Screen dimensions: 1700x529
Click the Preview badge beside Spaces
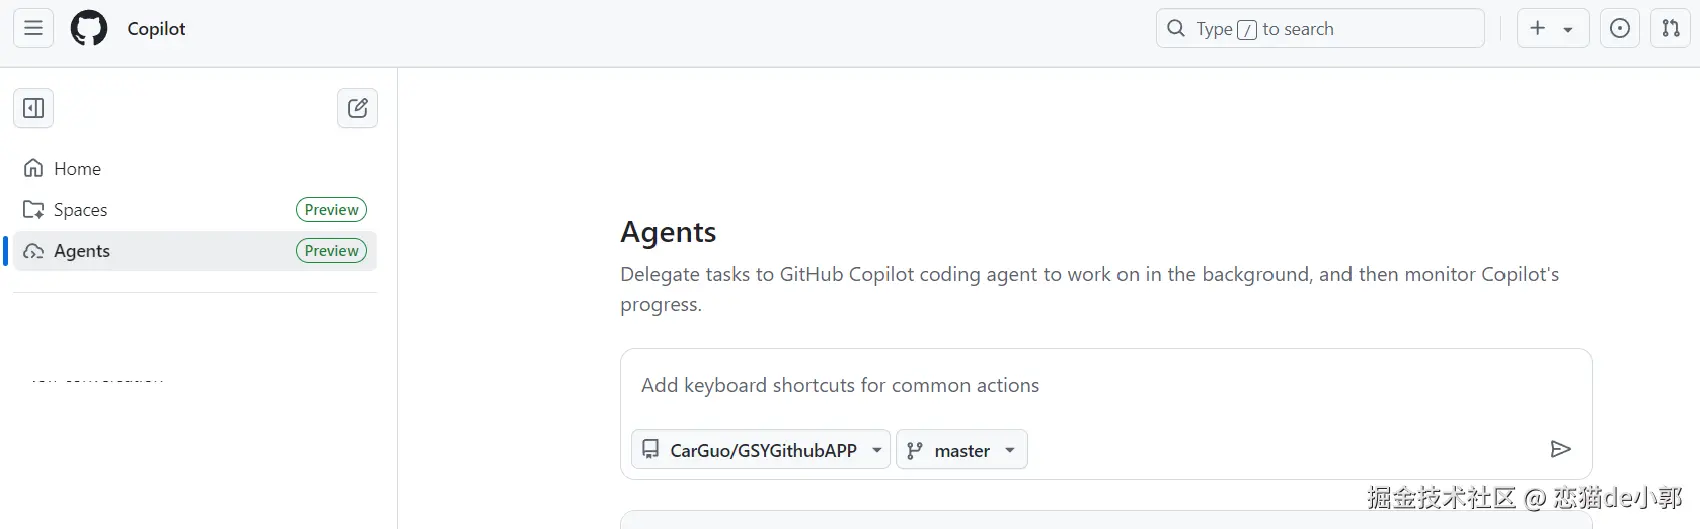(x=331, y=210)
